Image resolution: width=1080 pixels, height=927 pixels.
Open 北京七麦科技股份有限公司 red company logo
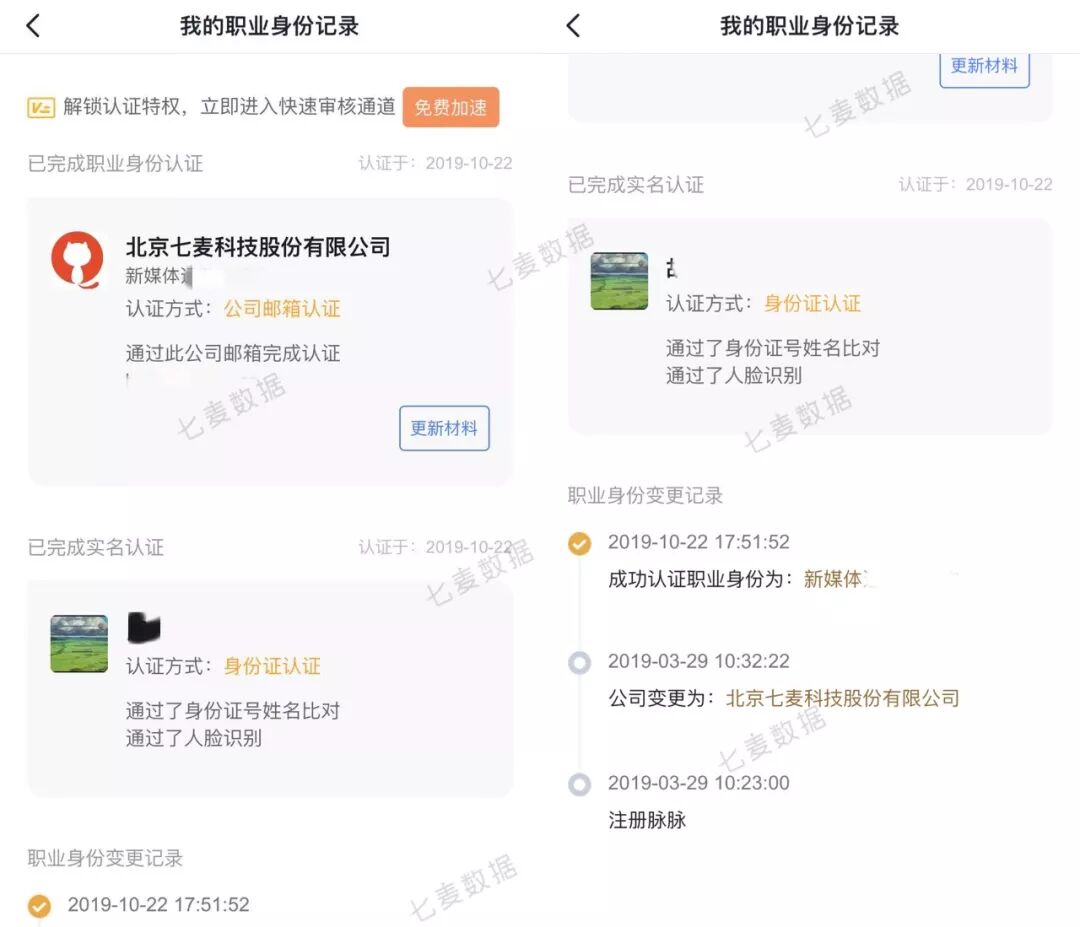(77, 260)
